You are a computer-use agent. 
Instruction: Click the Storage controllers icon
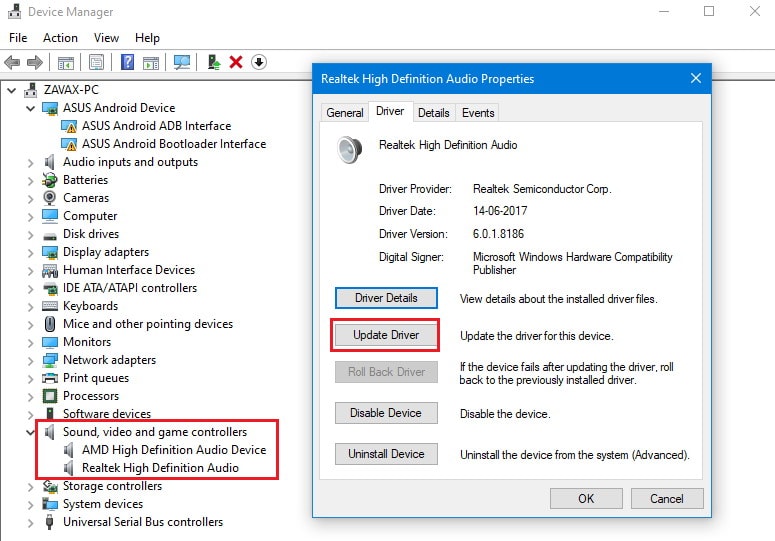point(50,487)
